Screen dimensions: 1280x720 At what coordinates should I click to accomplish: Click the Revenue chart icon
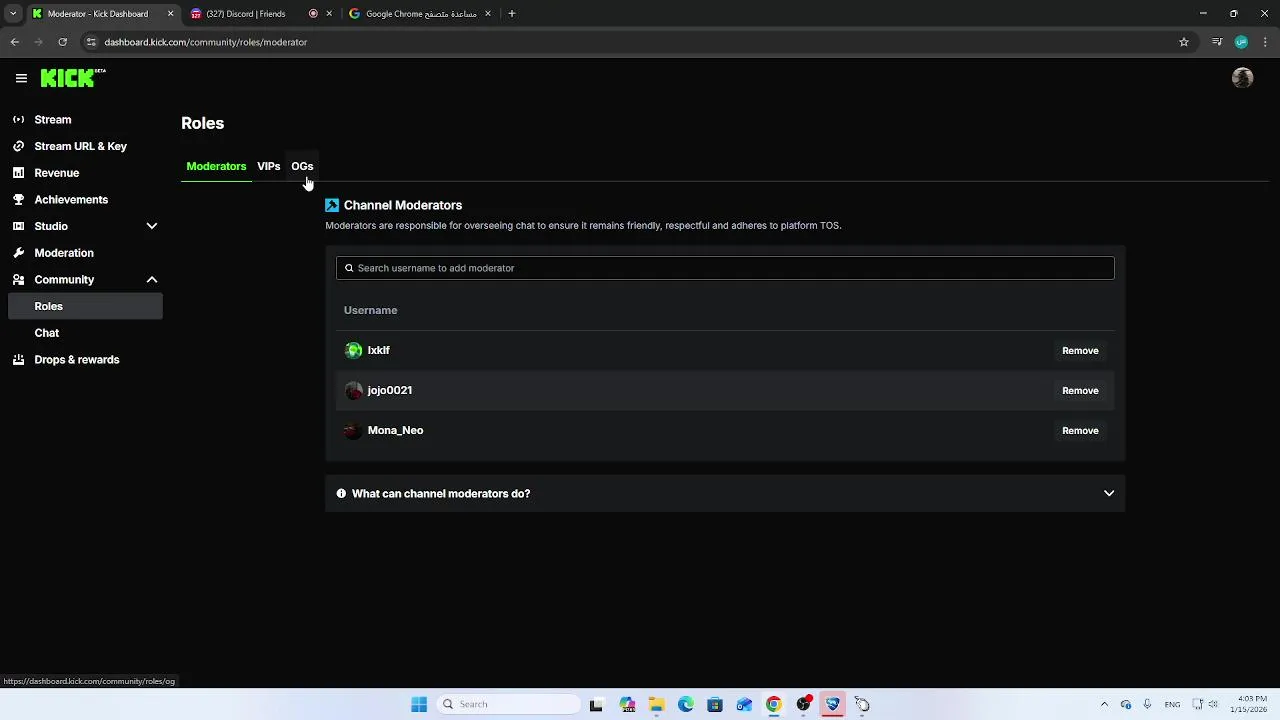(x=18, y=173)
